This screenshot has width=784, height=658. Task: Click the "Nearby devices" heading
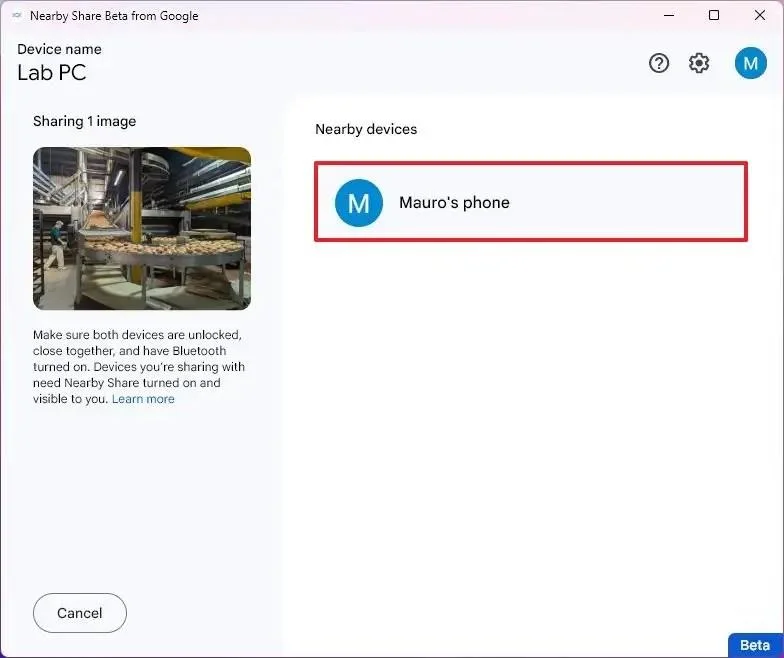tap(366, 130)
